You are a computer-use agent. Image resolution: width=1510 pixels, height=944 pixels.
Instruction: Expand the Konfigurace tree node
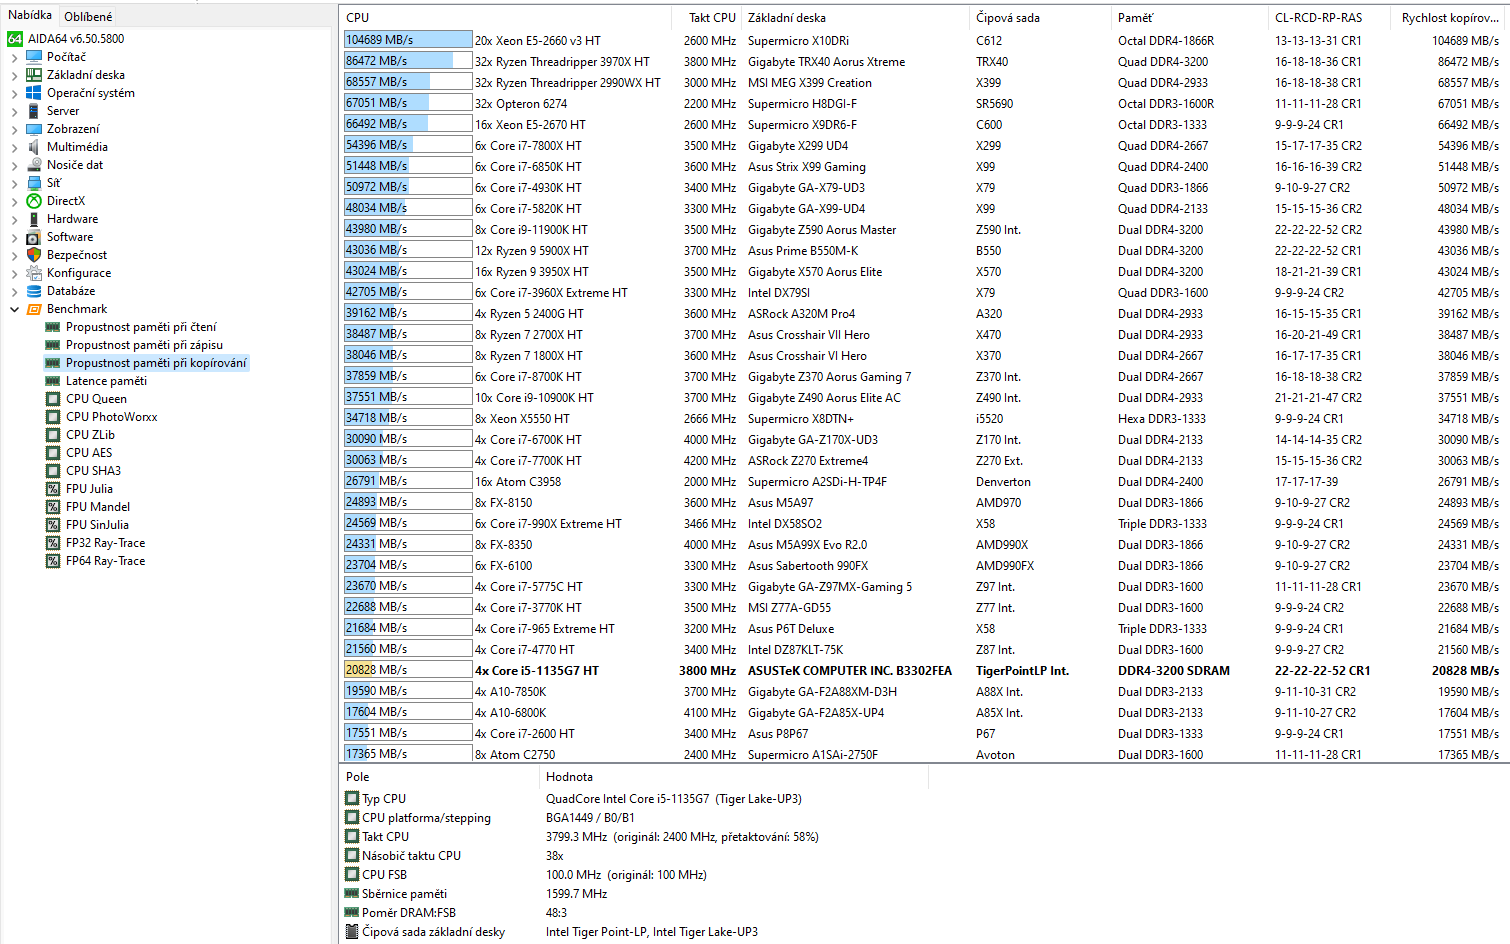pos(14,274)
